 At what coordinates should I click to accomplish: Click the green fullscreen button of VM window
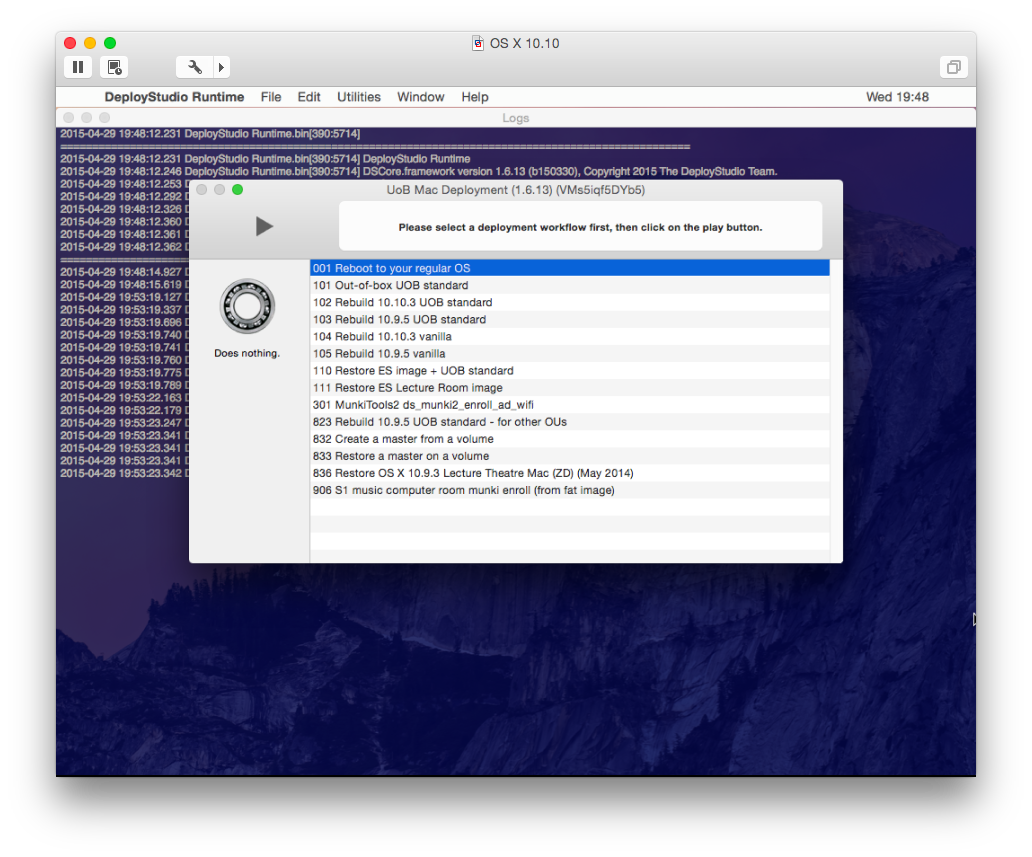[110, 43]
